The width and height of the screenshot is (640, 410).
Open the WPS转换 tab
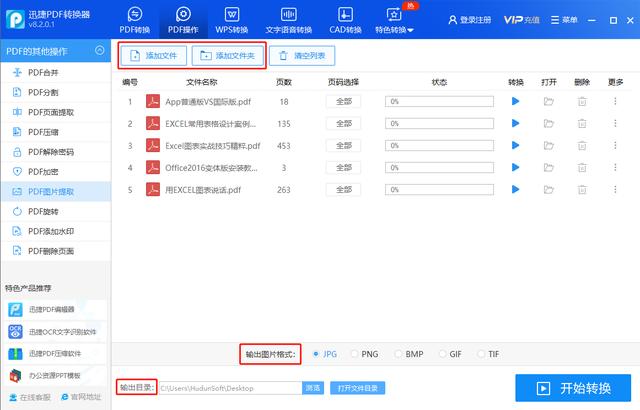(231, 20)
